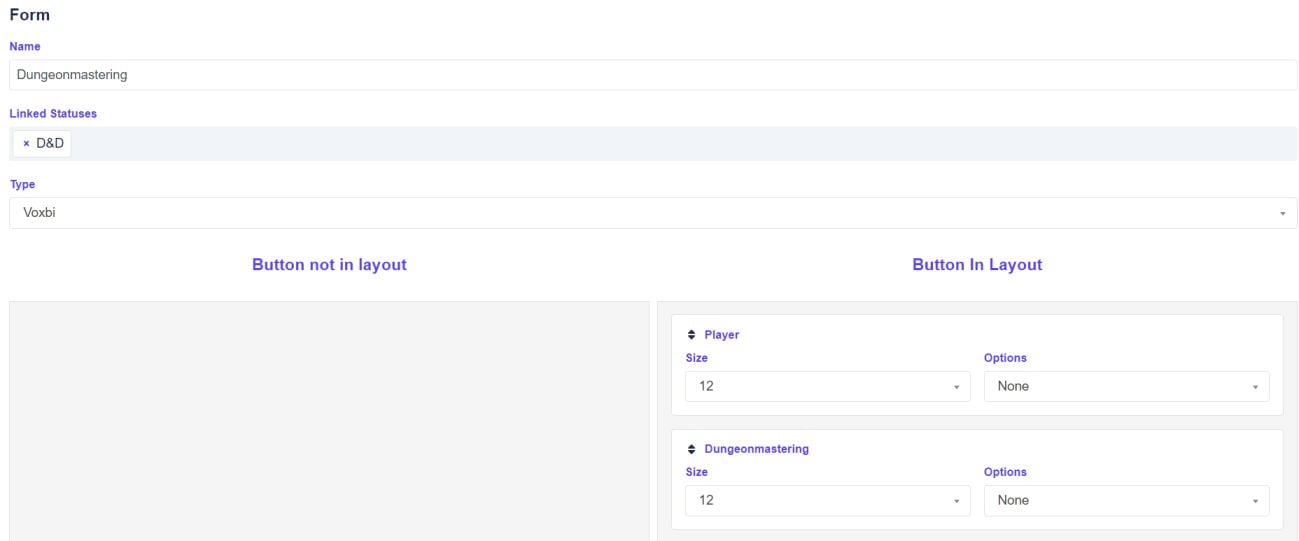The image size is (1299, 541).
Task: Remove the D&D linked status tag
Action: (26, 144)
